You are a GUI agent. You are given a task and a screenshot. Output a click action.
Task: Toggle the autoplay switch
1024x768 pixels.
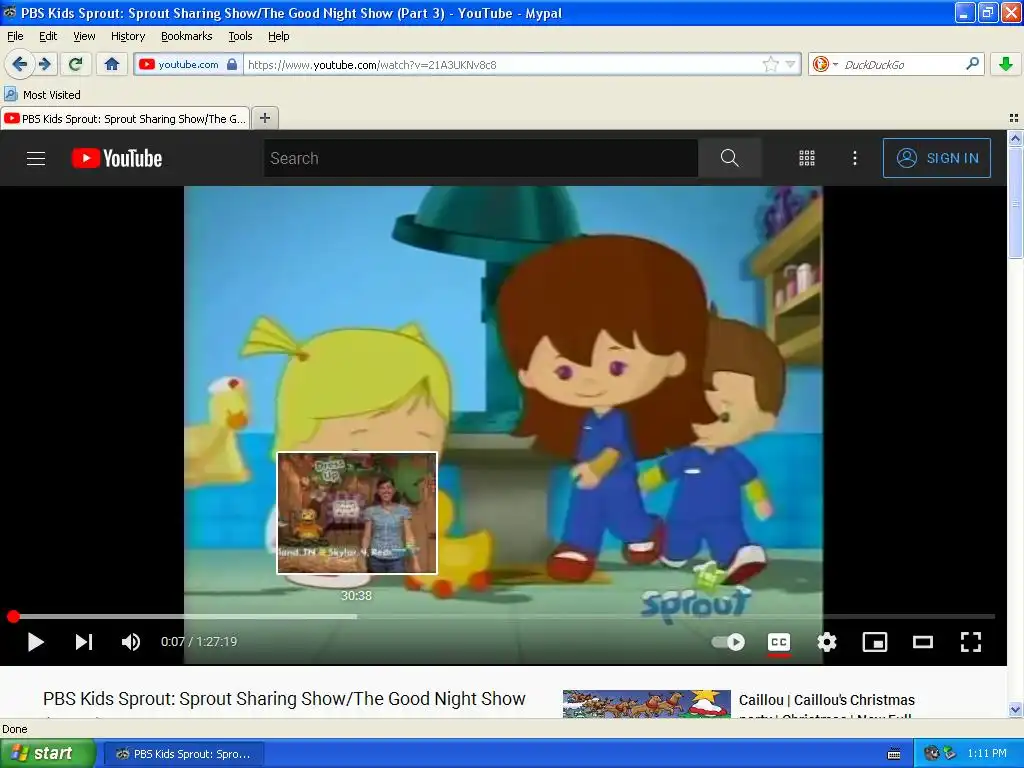(728, 642)
